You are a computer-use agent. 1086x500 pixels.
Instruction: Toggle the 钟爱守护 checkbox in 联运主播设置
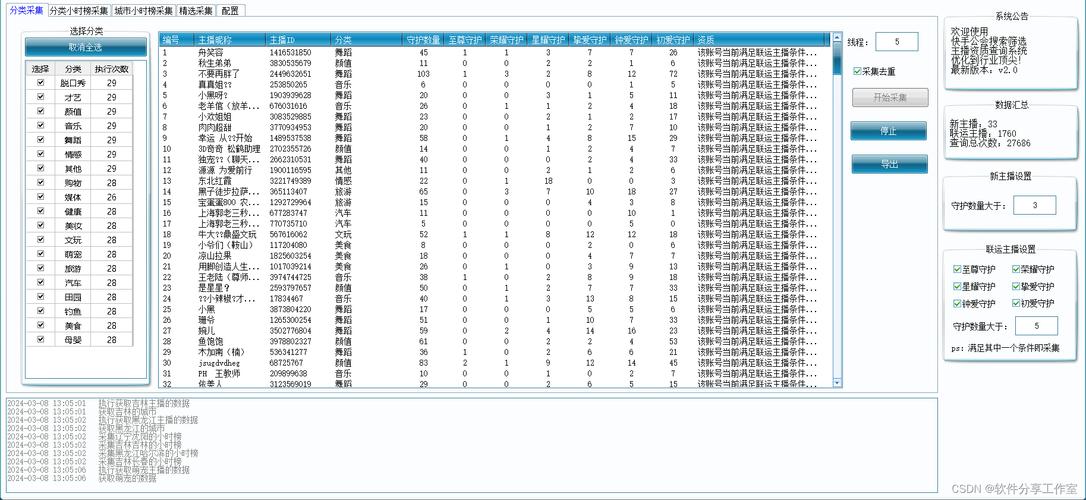pos(957,303)
